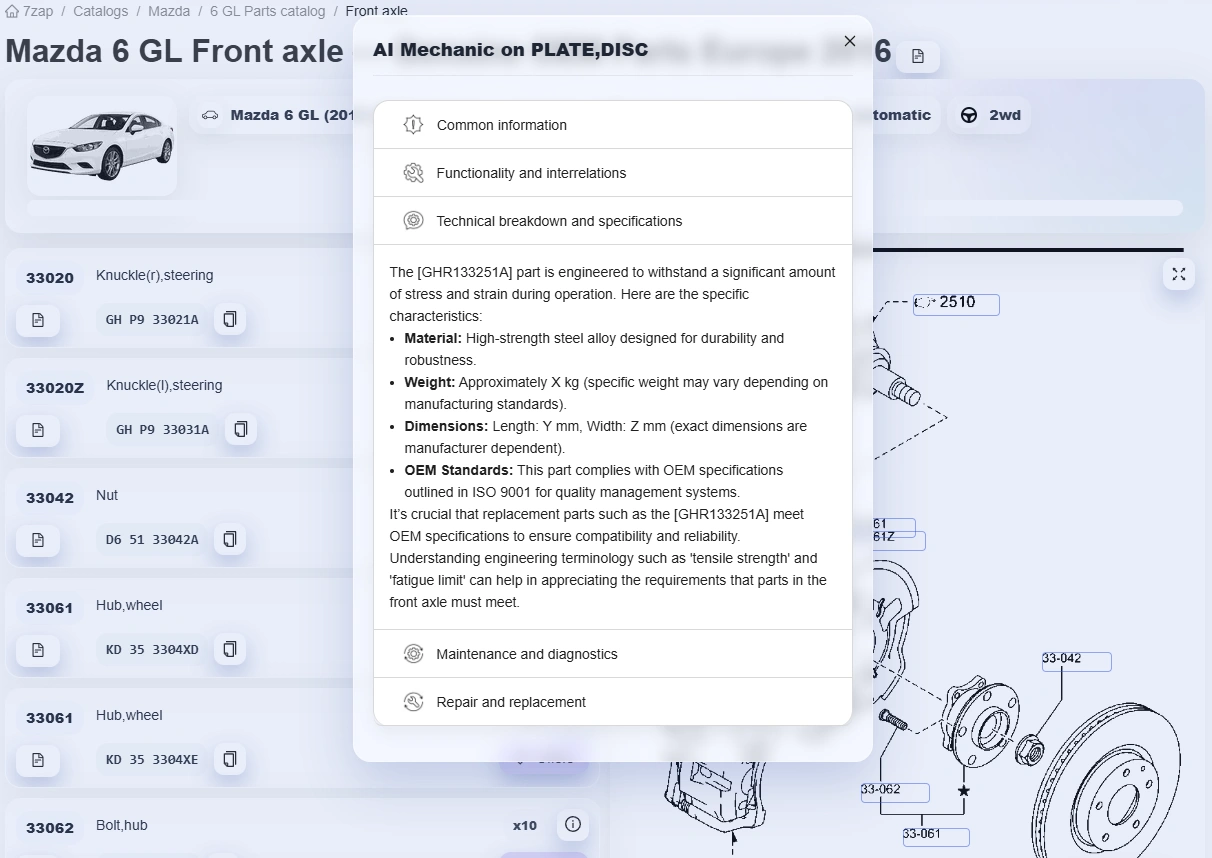Viewport: 1212px width, 858px height.
Task: Click the 2wd drive tag
Action: point(990,115)
